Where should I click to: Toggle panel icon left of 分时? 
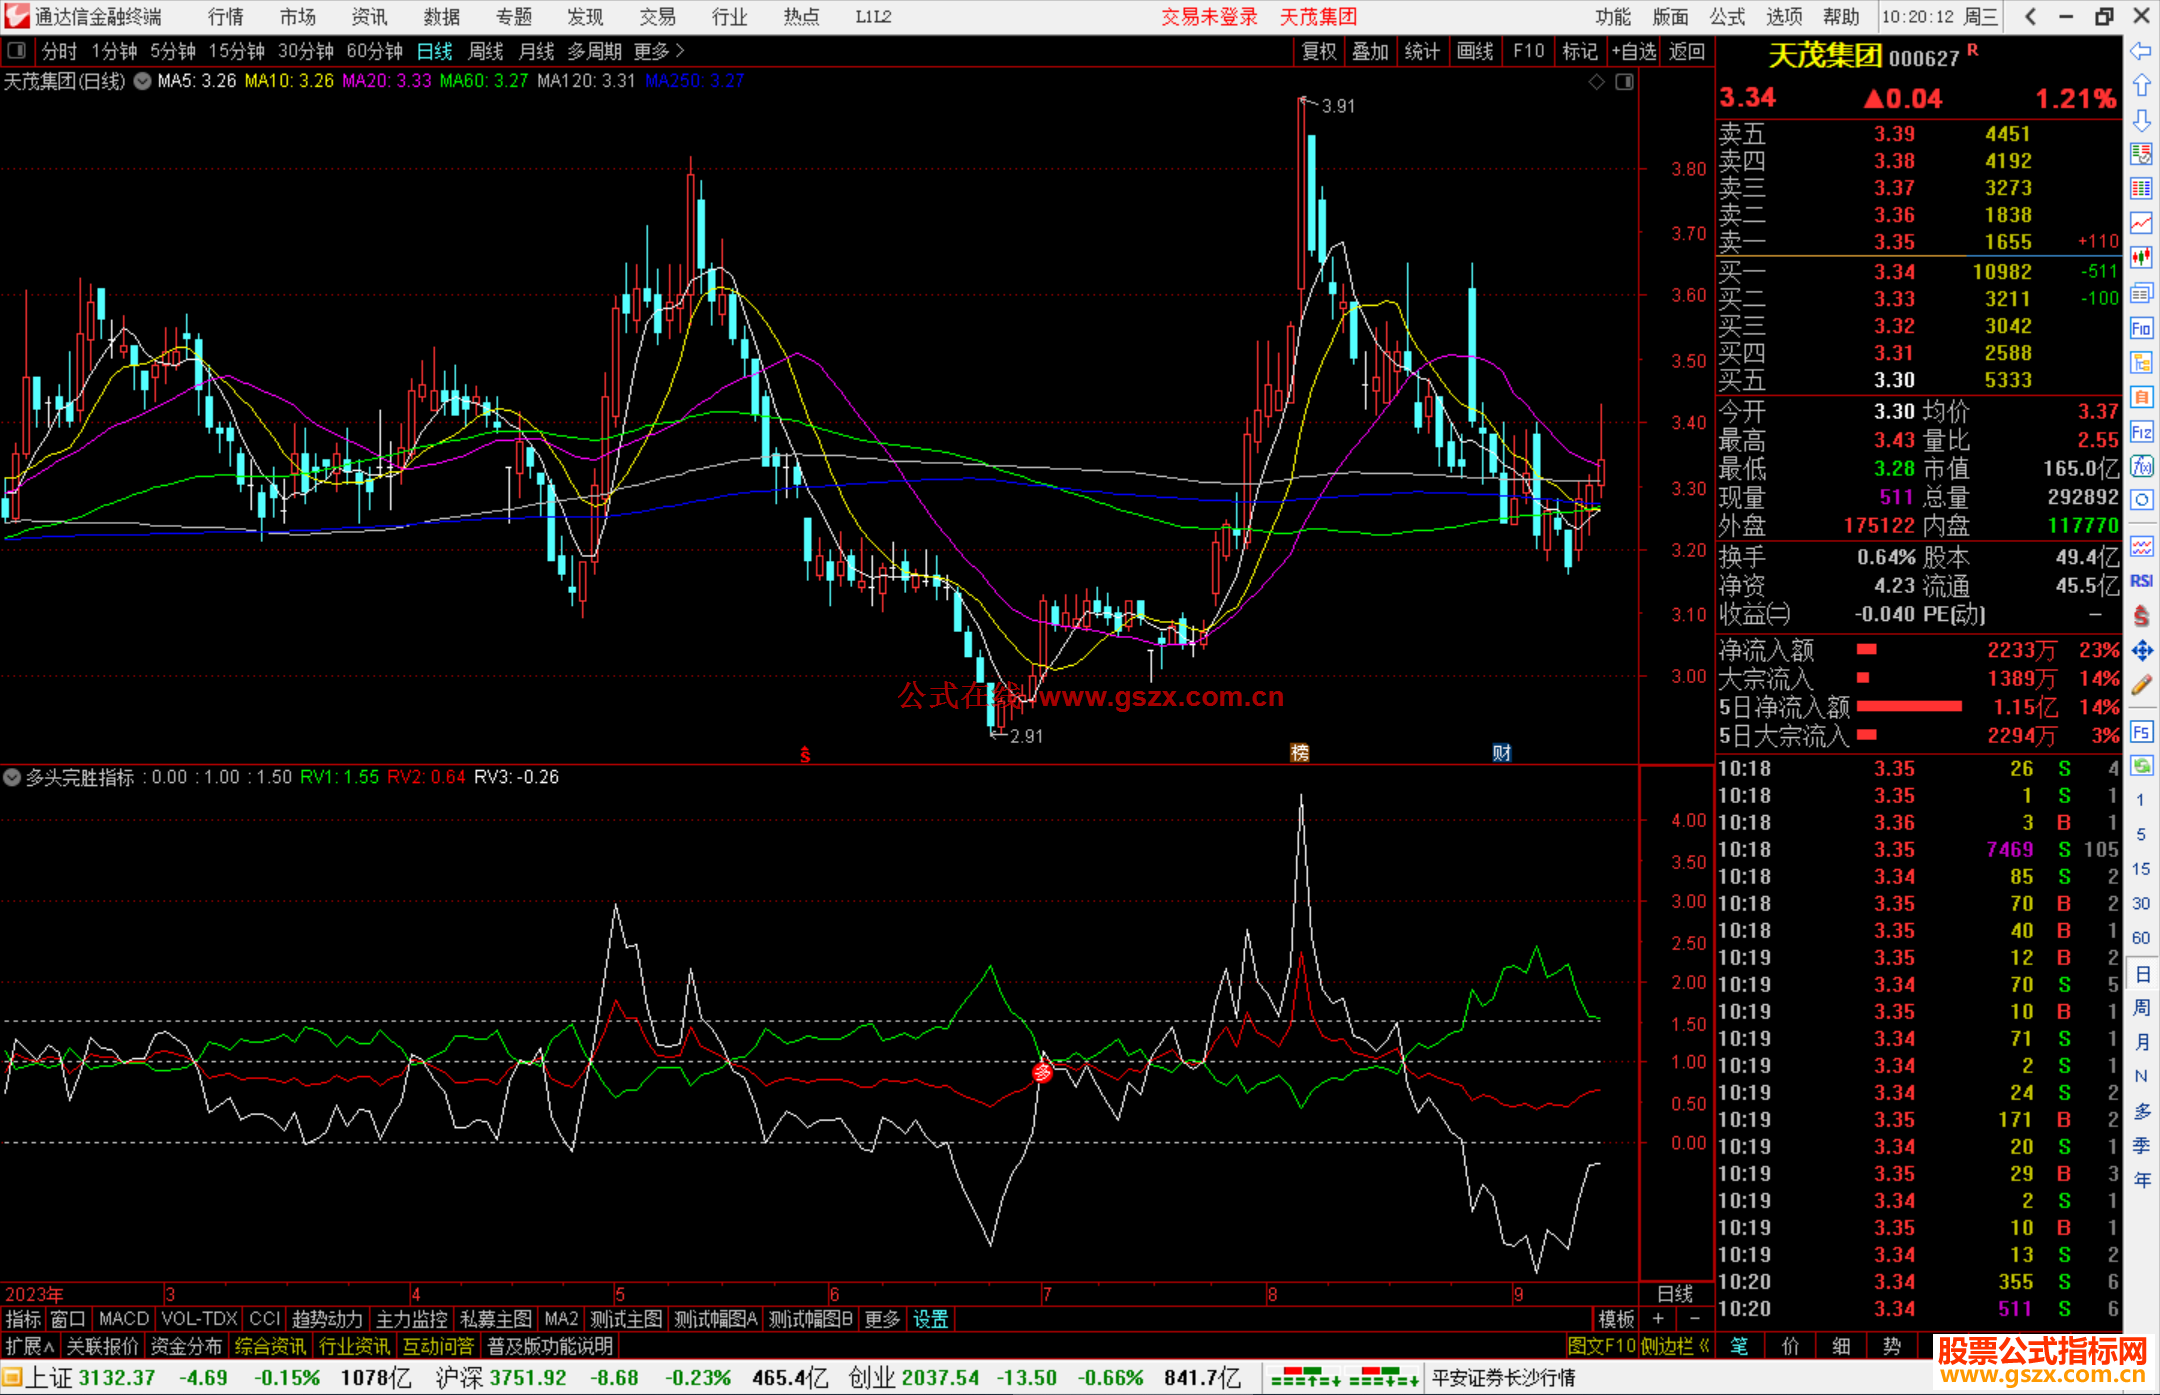tap(17, 51)
